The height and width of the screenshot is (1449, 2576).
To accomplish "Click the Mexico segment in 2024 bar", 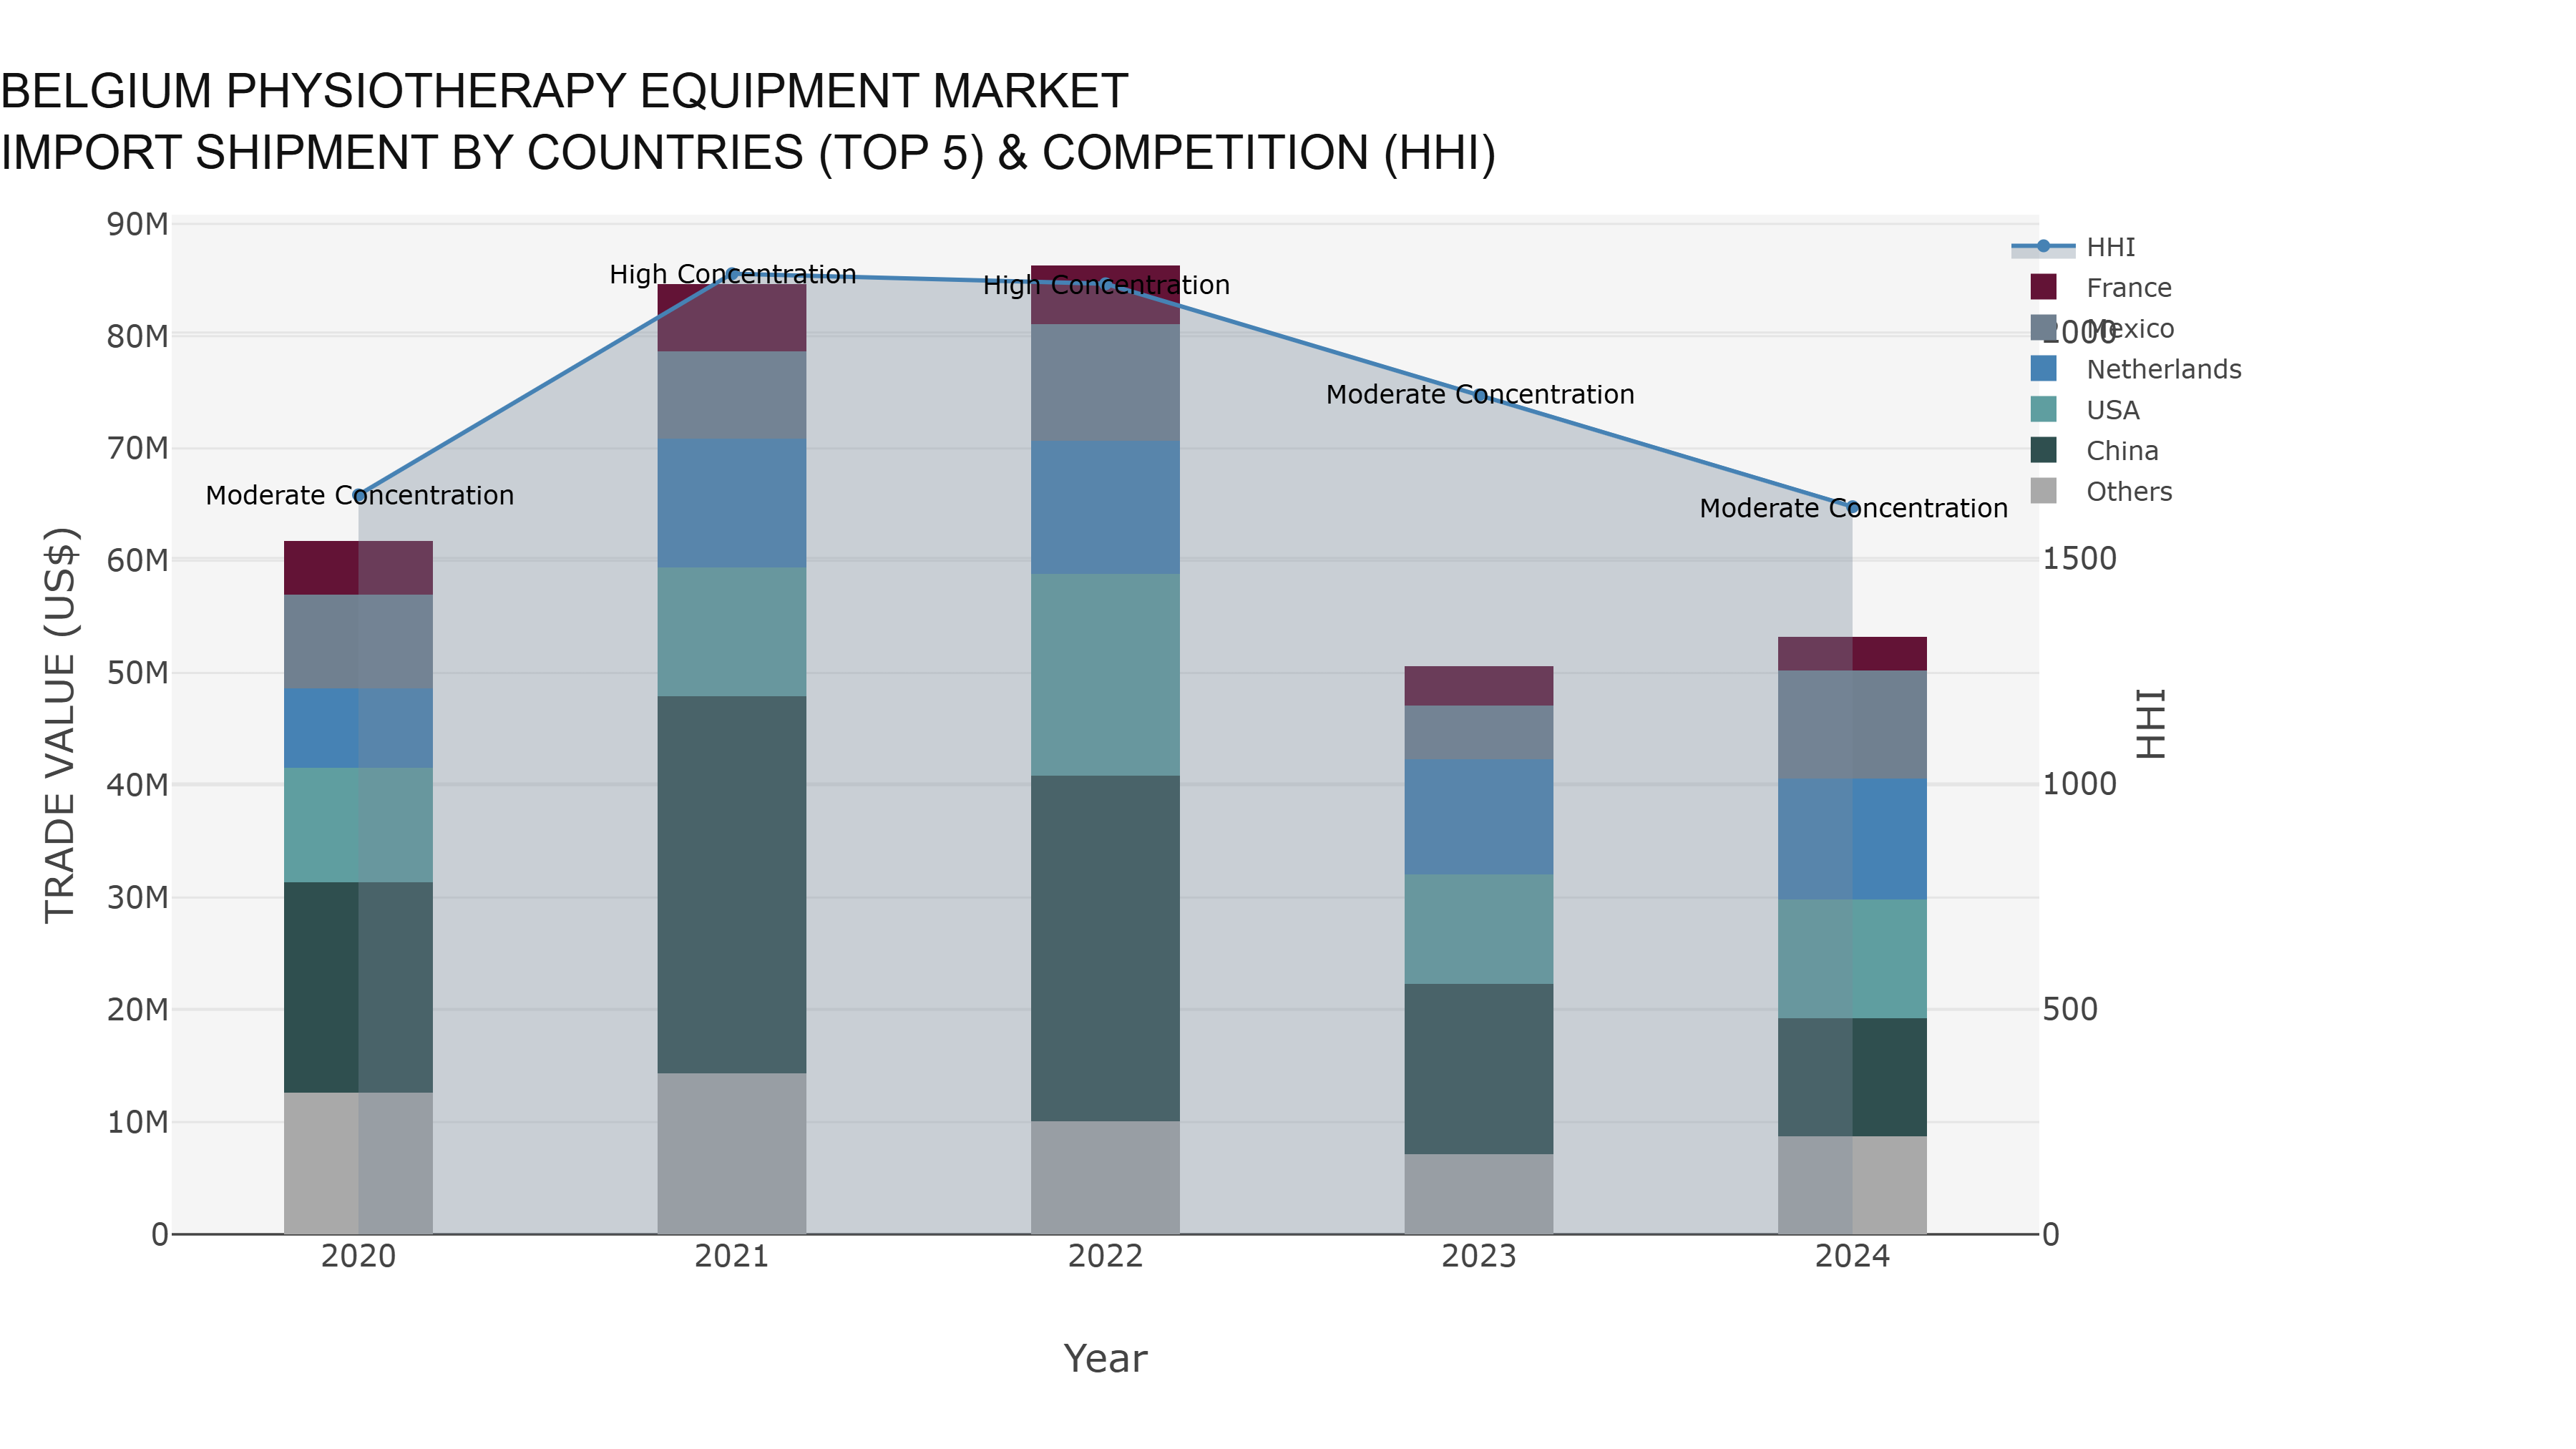I will coord(1852,725).
